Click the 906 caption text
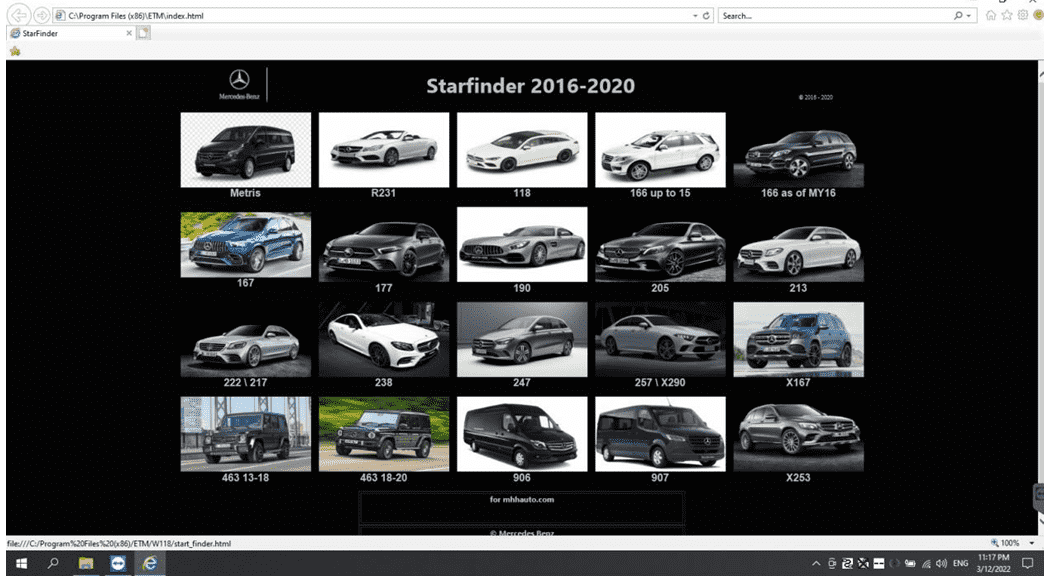The width and height of the screenshot is (1044, 576). point(522,477)
